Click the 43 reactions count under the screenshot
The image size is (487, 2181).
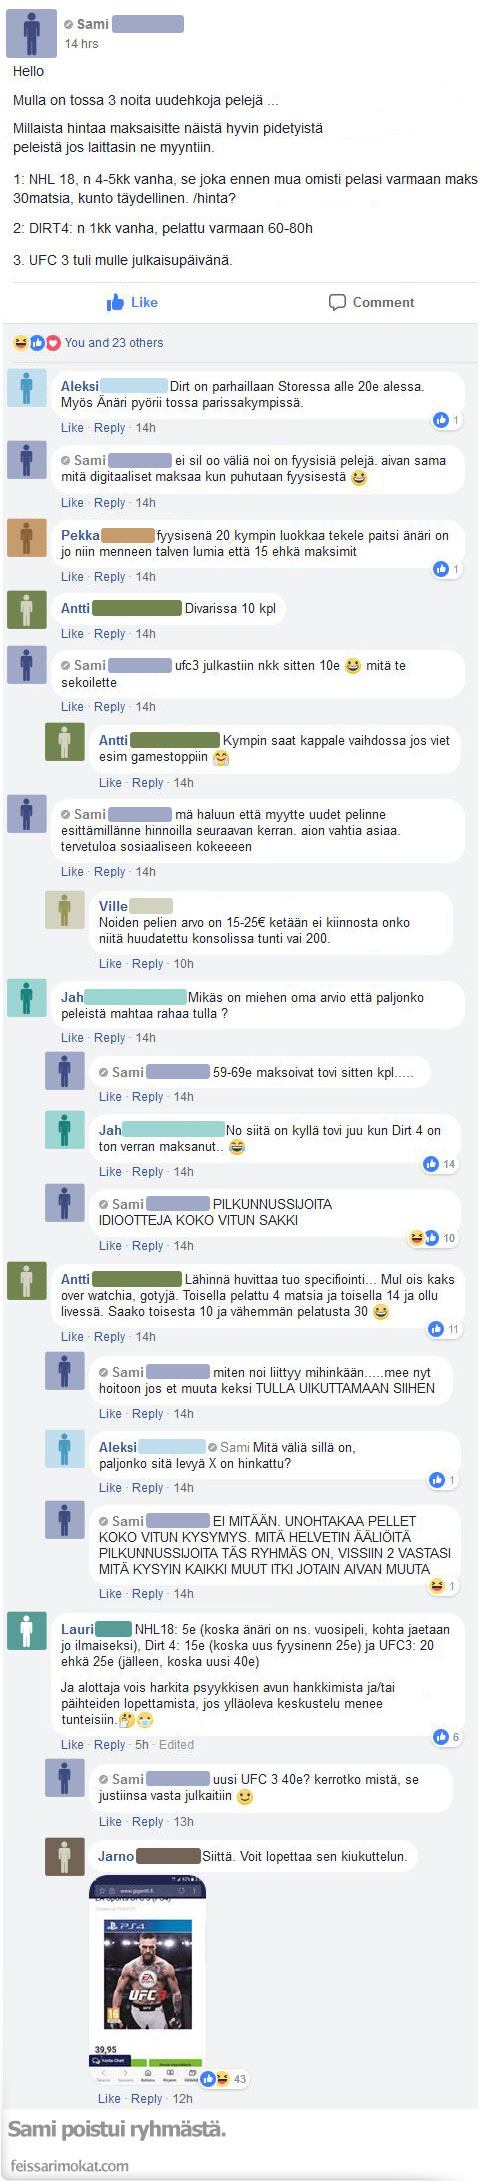coord(240,2078)
